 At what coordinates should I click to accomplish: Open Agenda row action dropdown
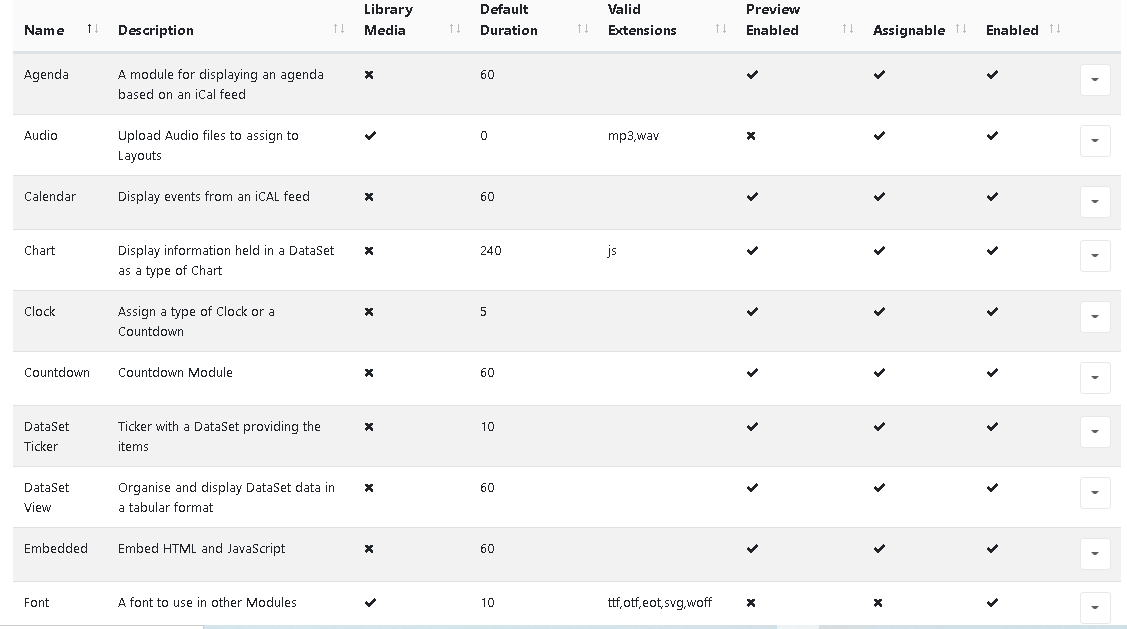point(1095,80)
